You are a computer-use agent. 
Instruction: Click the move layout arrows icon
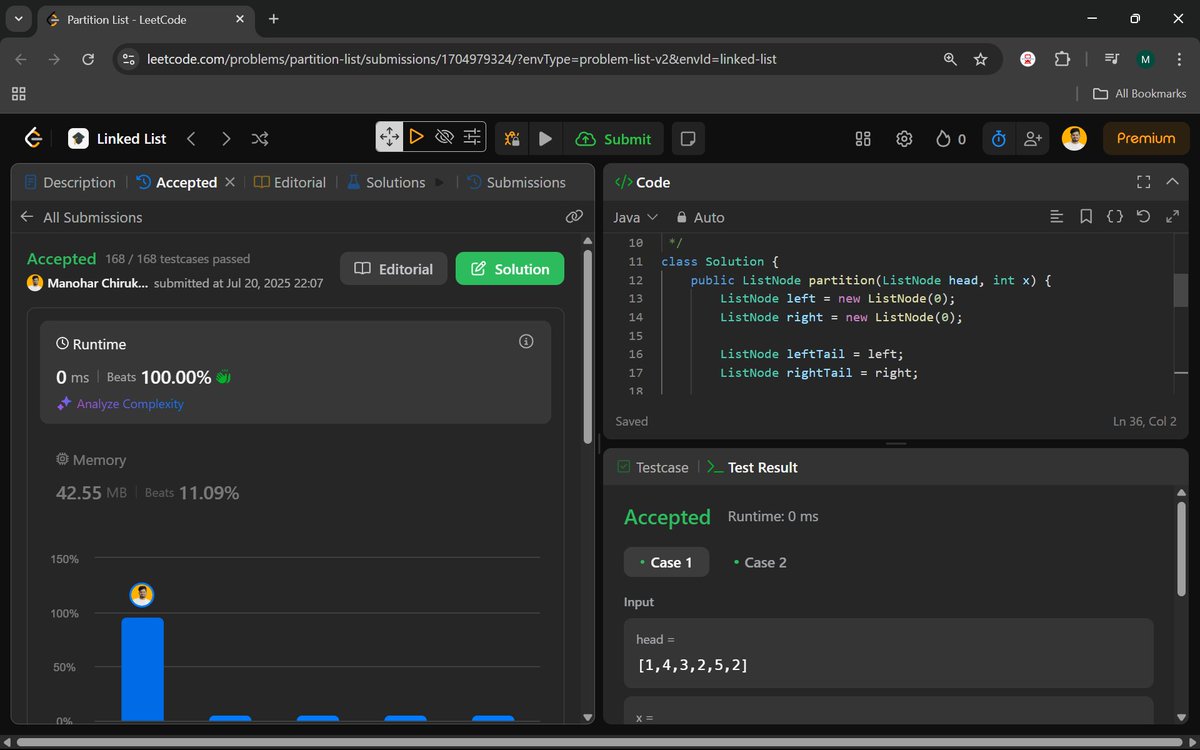click(x=389, y=137)
